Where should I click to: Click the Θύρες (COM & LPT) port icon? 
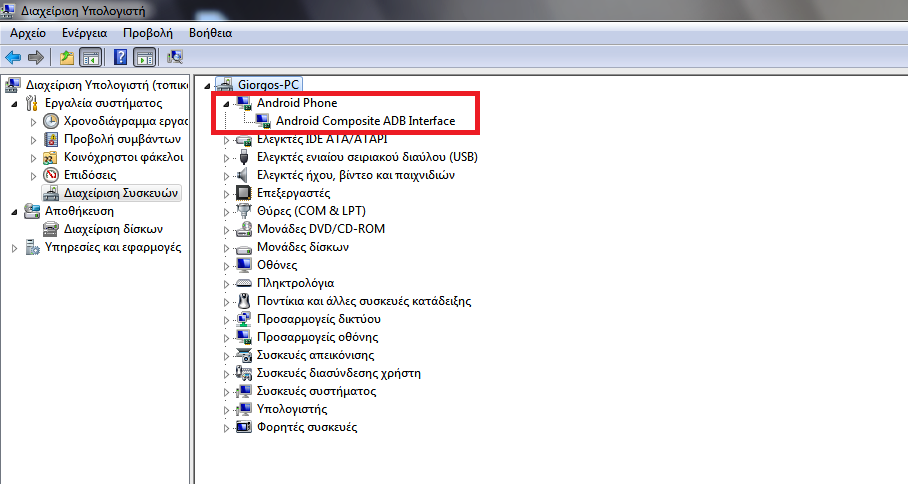(244, 211)
